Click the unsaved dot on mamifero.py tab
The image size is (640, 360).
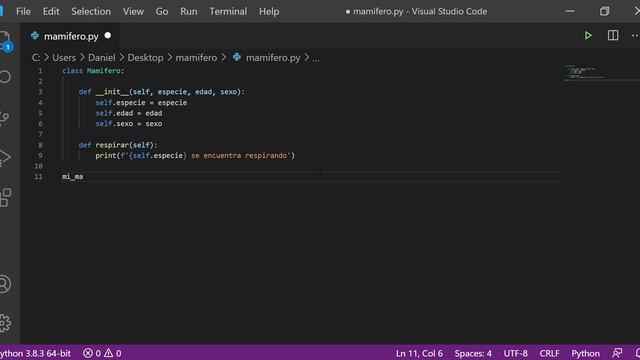tap(108, 36)
